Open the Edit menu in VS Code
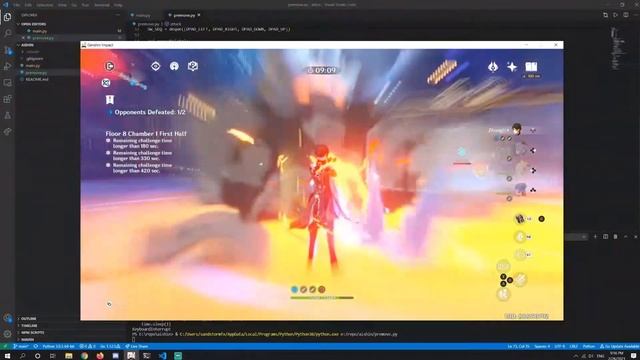The width and height of the screenshot is (640, 360). pyautogui.click(x=28, y=5)
